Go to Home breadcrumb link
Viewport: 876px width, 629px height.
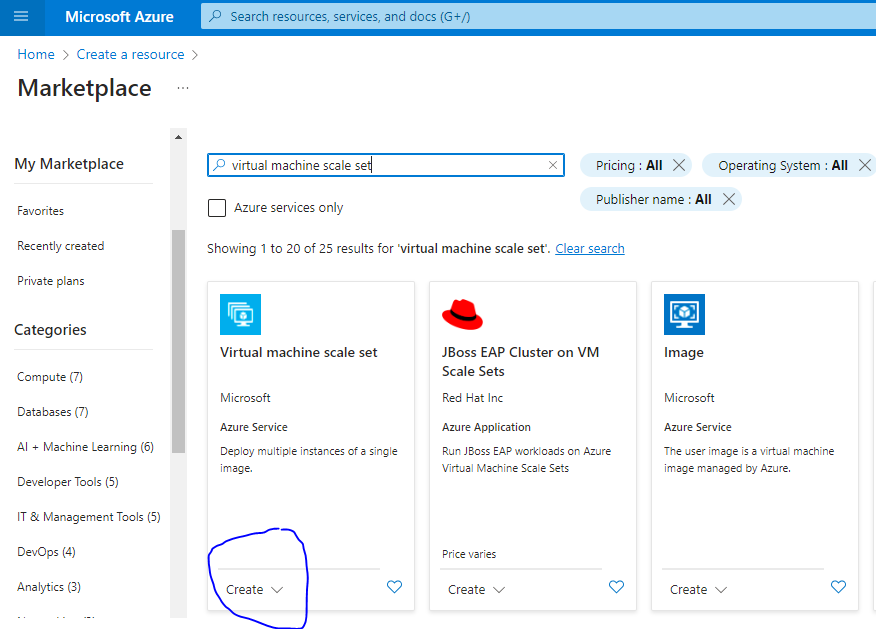pos(36,54)
